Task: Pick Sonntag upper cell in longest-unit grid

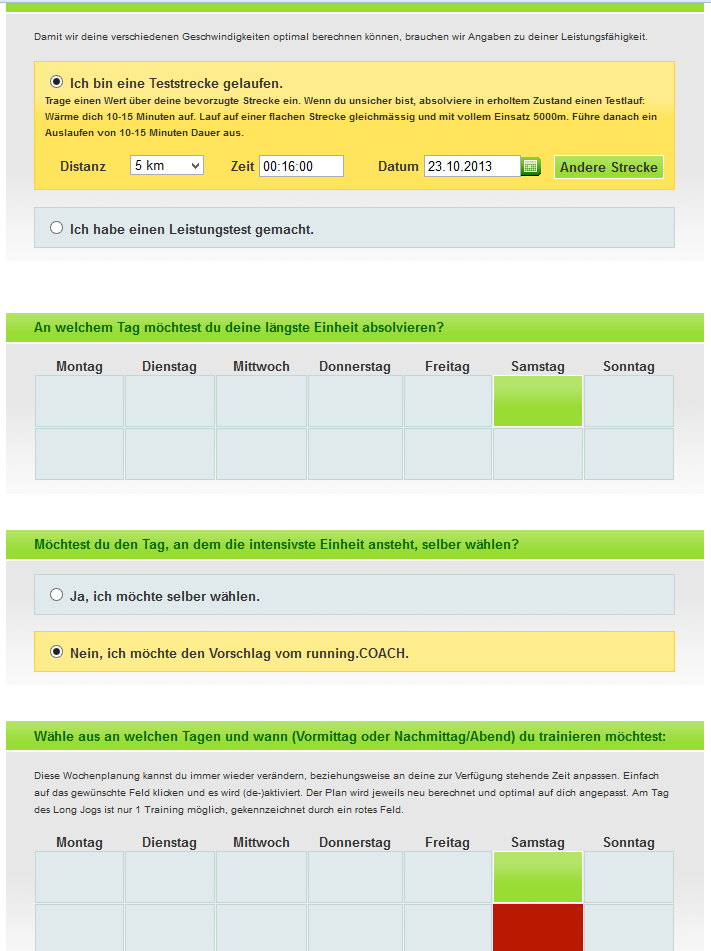Action: tap(629, 401)
